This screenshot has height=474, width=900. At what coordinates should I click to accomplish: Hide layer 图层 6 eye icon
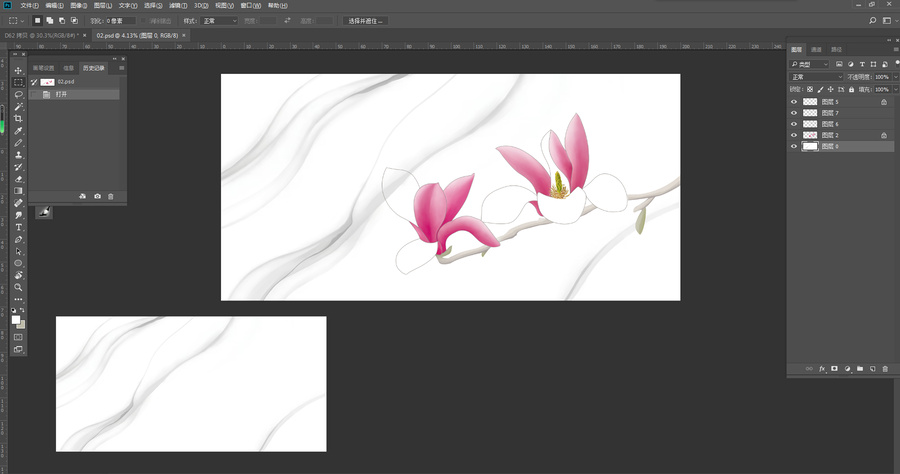(x=794, y=124)
